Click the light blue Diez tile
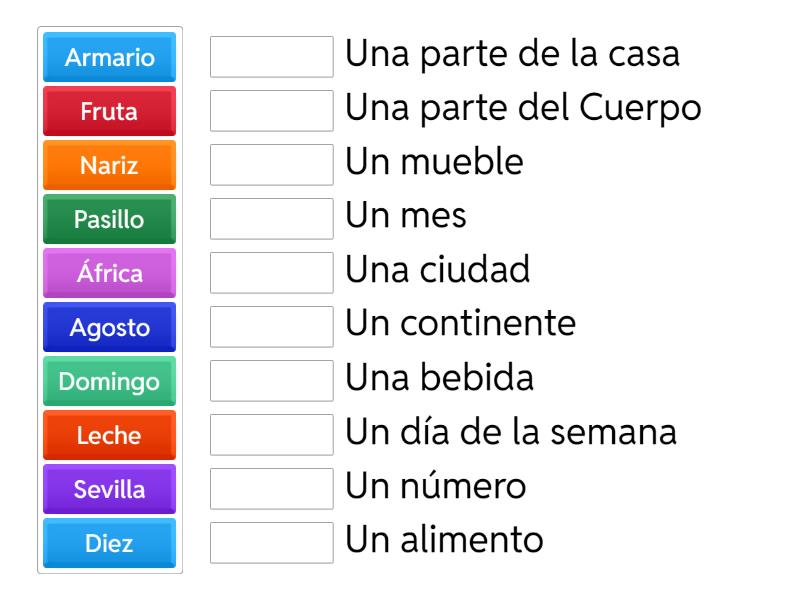Image resolution: width=800 pixels, height=600 pixels. pos(109,543)
